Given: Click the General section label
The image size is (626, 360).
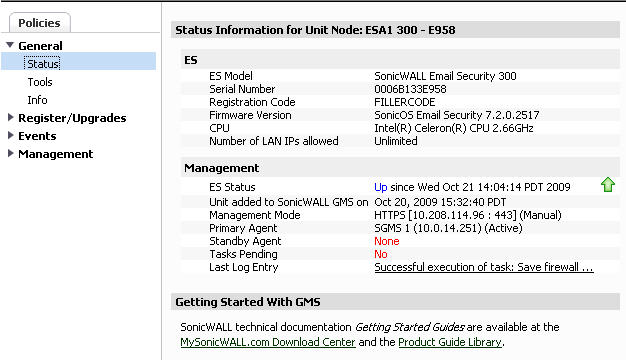Looking at the screenshot, I should (x=40, y=46).
